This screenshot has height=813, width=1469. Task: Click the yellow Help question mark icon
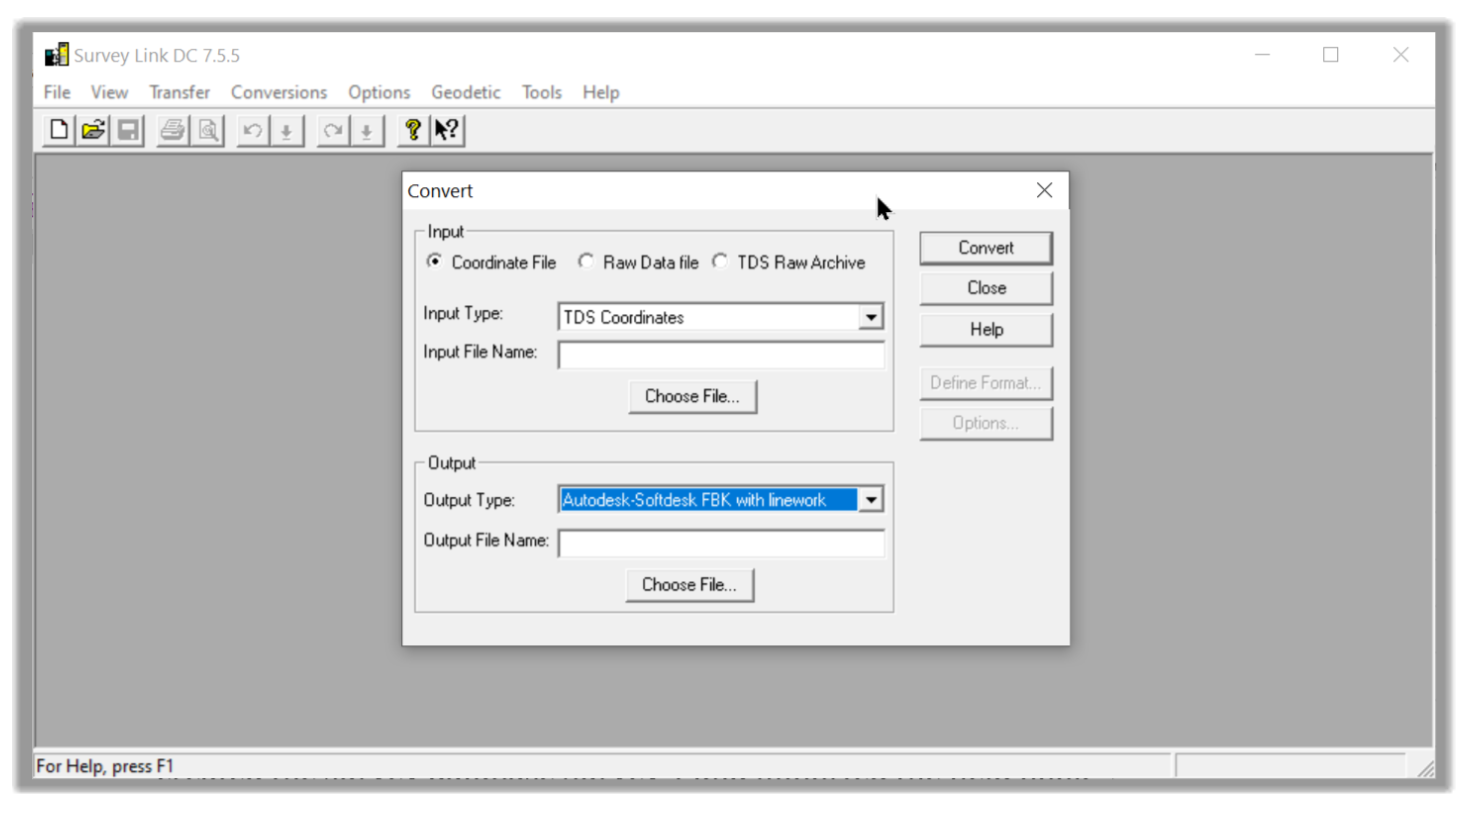(412, 130)
